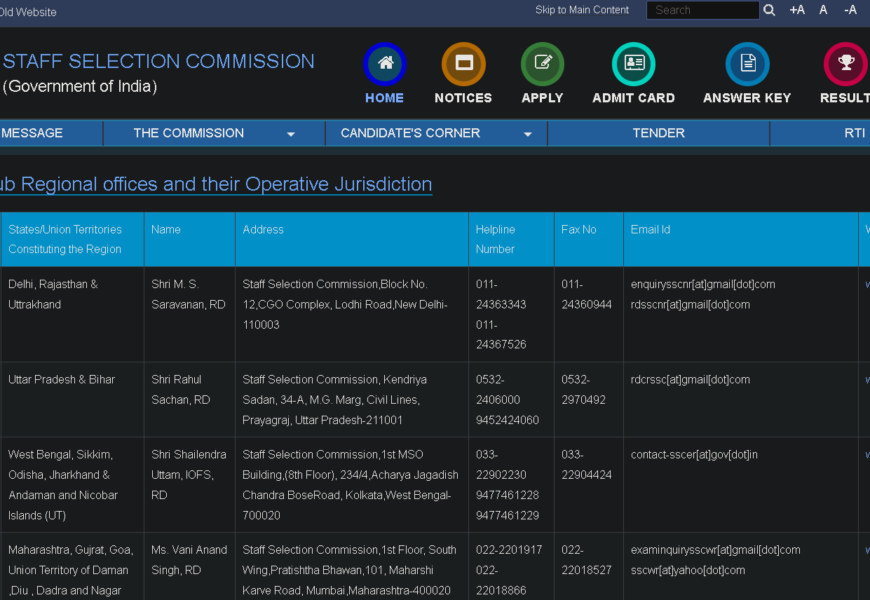The image size is (870, 600).
Task: Click into the Search field
Action: click(x=703, y=10)
